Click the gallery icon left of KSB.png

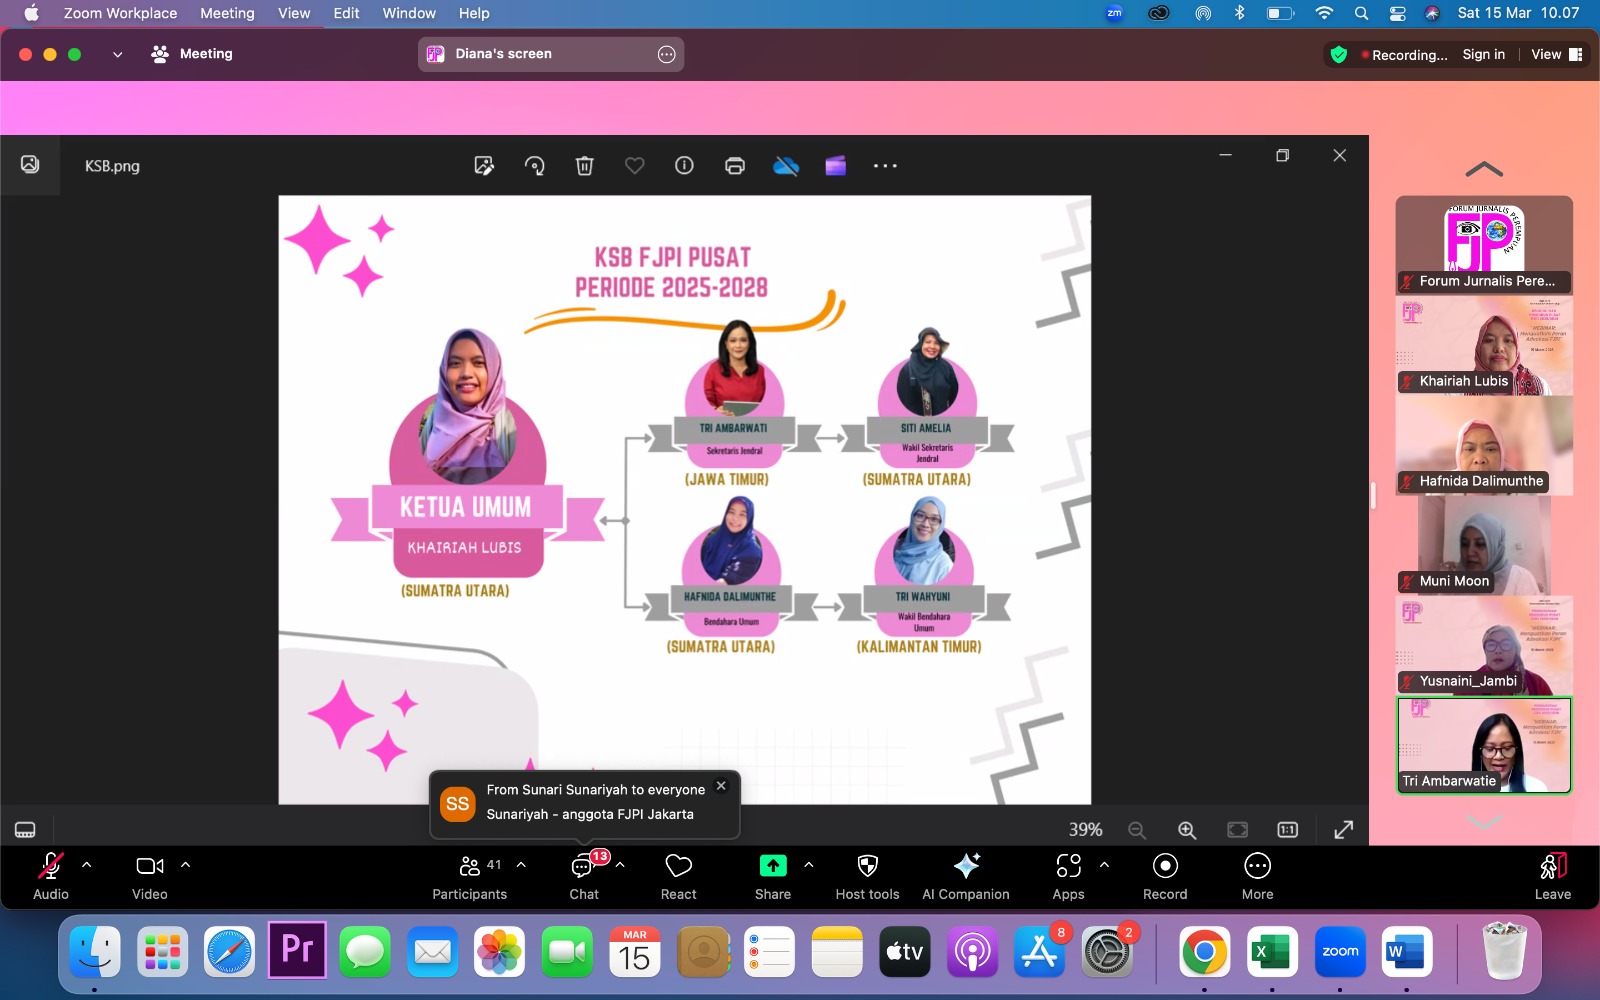pyautogui.click(x=30, y=164)
